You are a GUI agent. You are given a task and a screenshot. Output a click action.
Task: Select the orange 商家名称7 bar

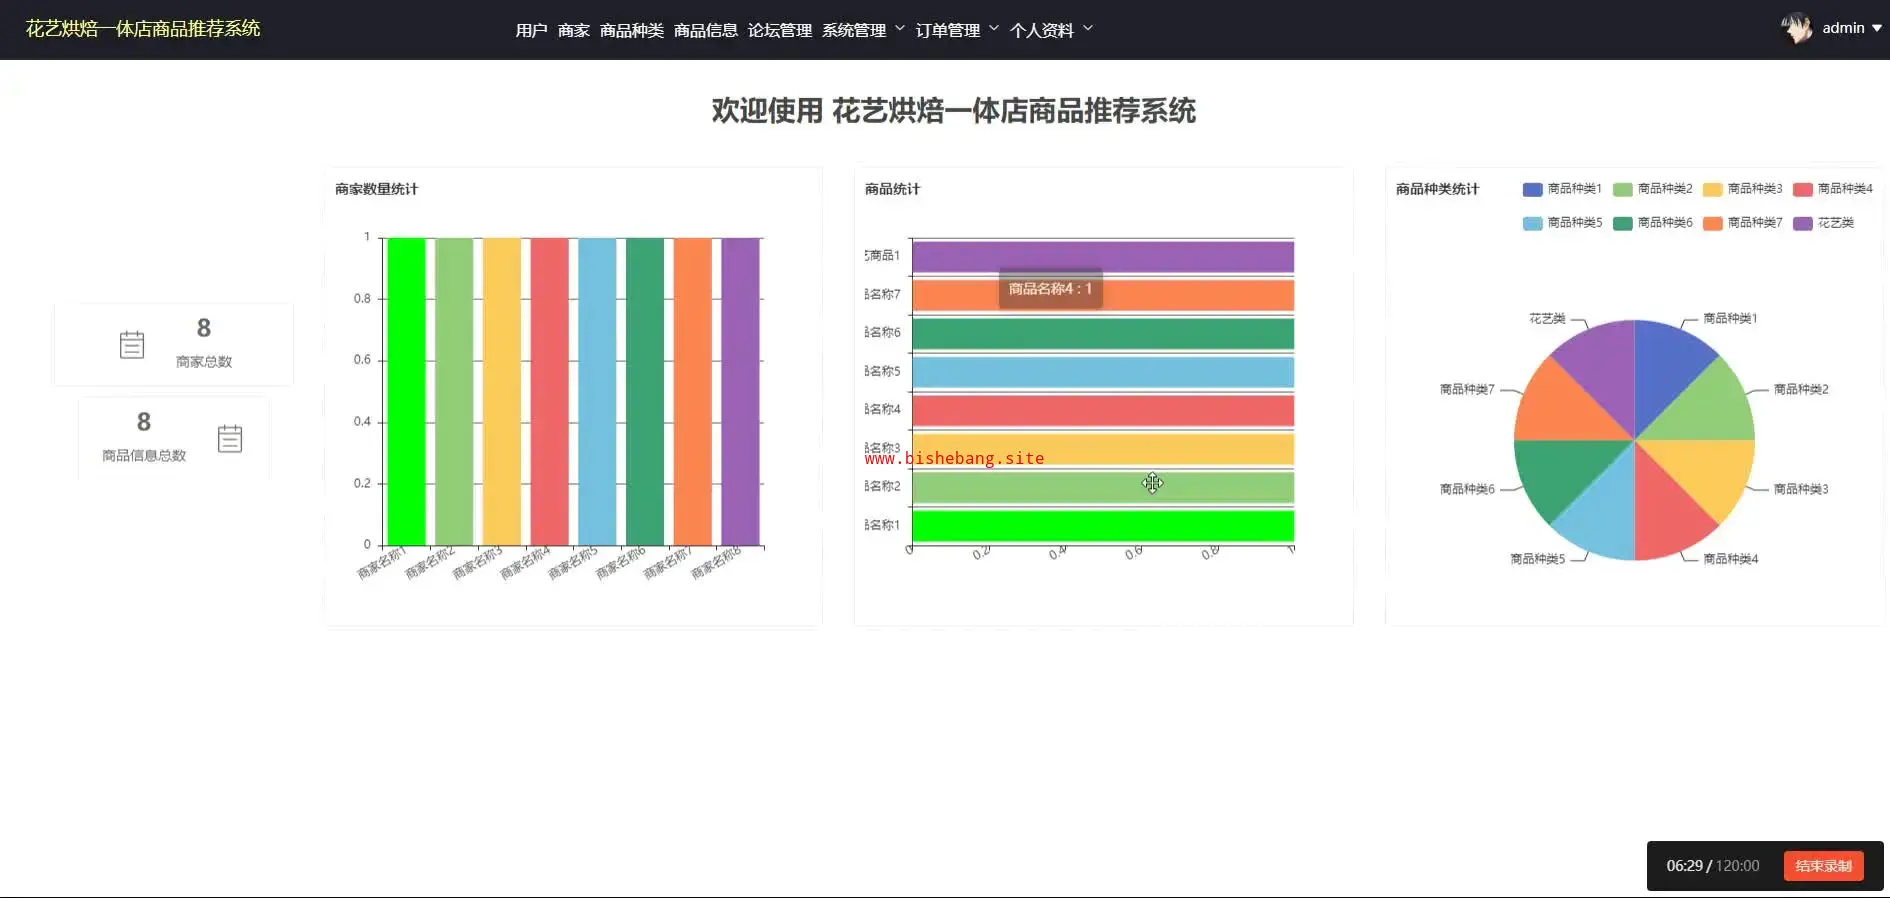coord(692,391)
